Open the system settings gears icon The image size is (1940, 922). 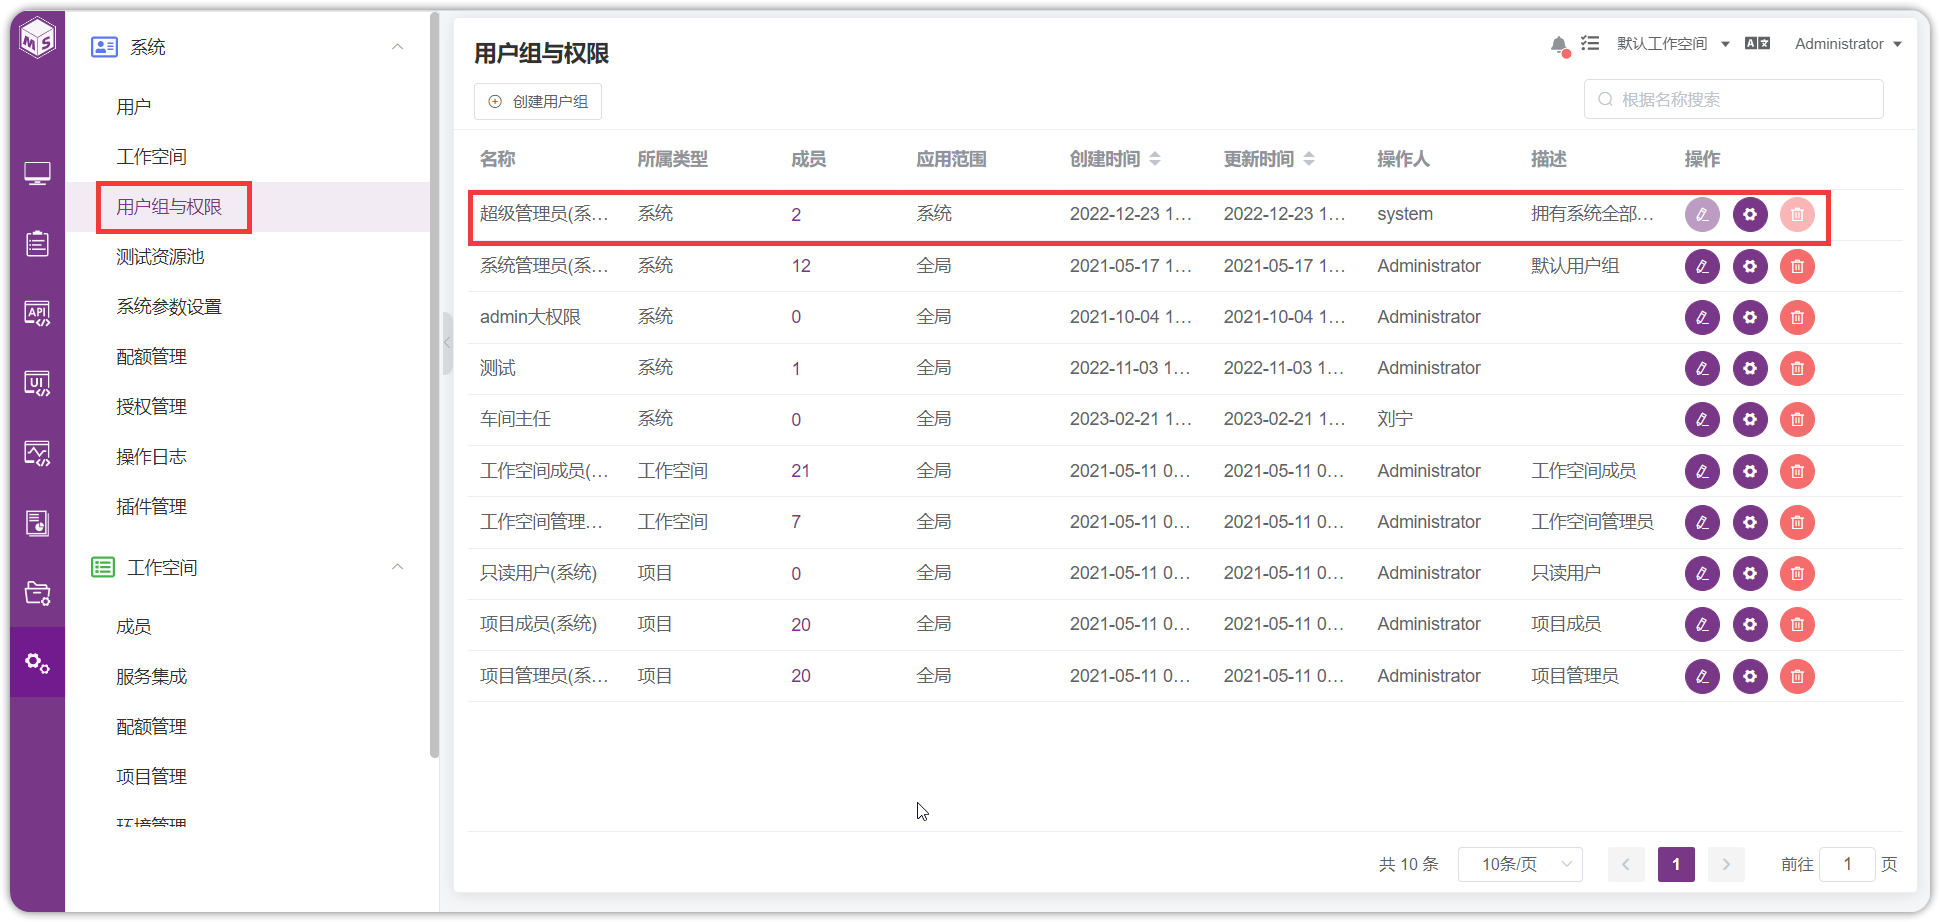point(38,662)
